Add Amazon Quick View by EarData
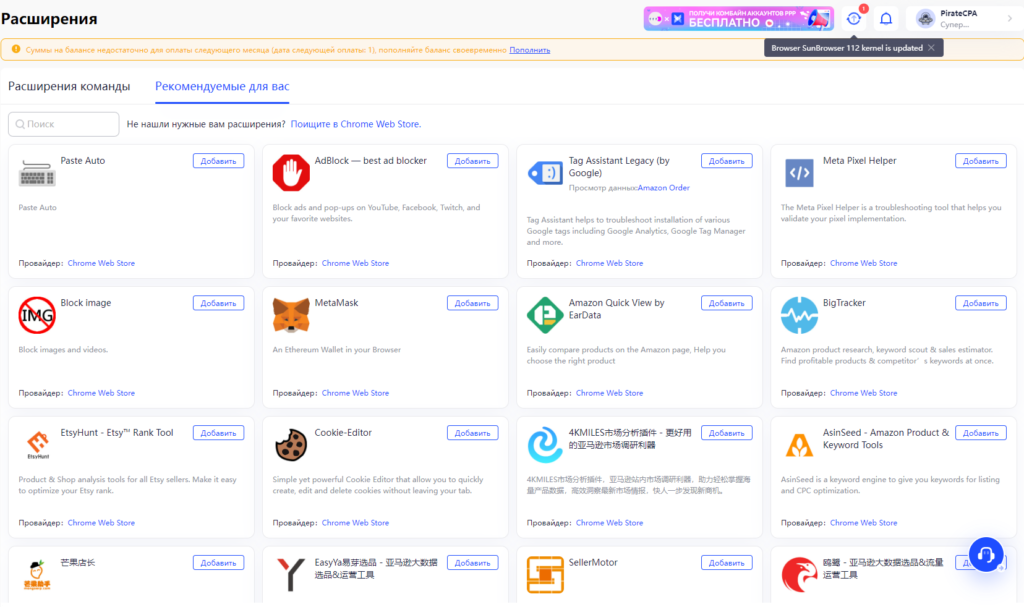Viewport: 1024px width, 607px height. point(727,304)
